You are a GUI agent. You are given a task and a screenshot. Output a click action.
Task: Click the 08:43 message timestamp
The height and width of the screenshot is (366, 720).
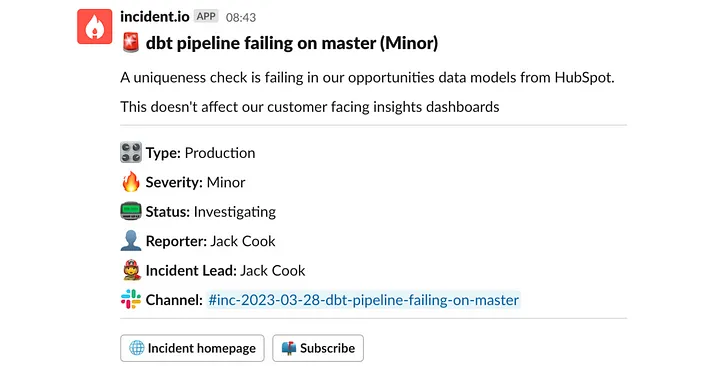pos(241,17)
